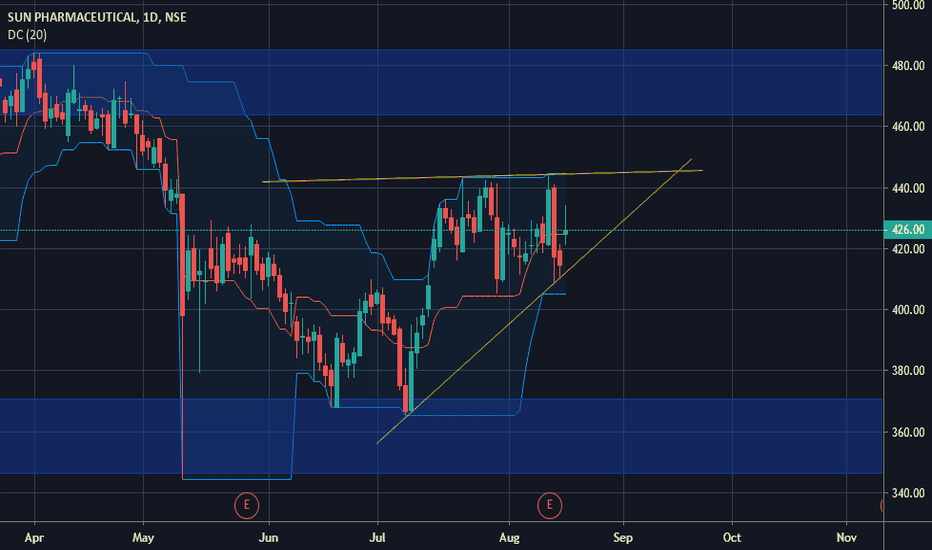Image resolution: width=932 pixels, height=550 pixels.
Task: Click the Oct label on time axis
Action: (x=732, y=538)
